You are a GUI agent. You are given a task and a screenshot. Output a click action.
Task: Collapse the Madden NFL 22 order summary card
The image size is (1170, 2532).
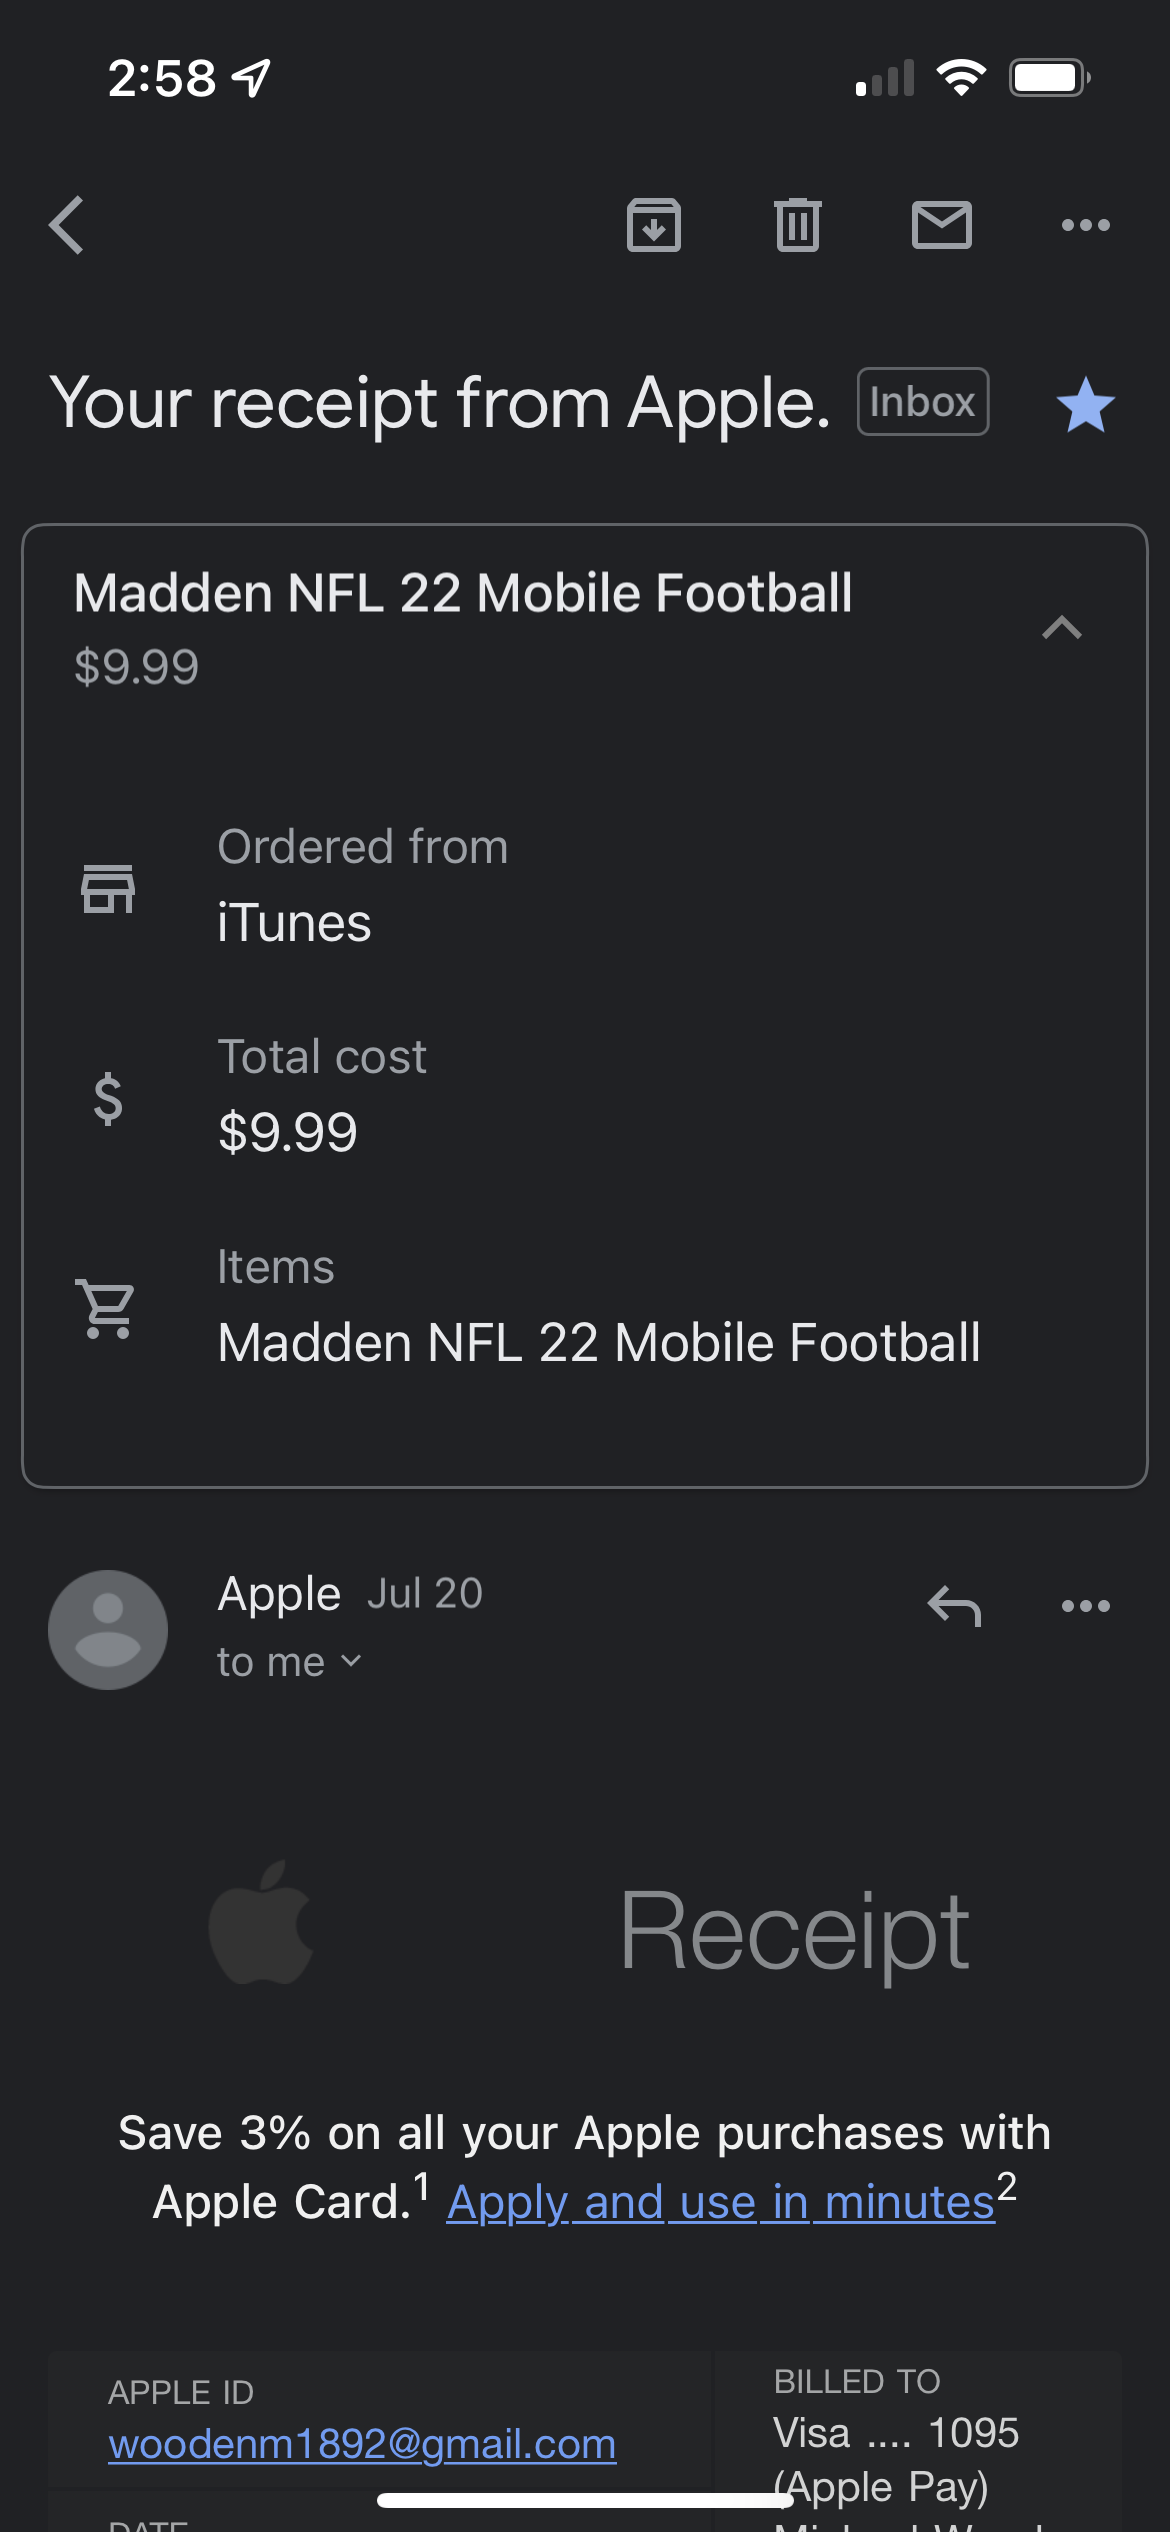click(1062, 628)
